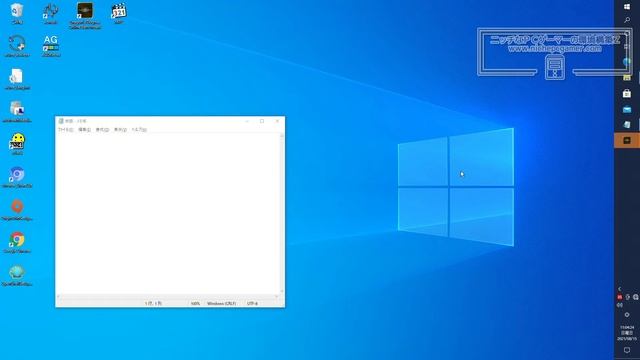Select the white document file desktop icon
The image size is (640, 360).
pyautogui.click(x=17, y=79)
